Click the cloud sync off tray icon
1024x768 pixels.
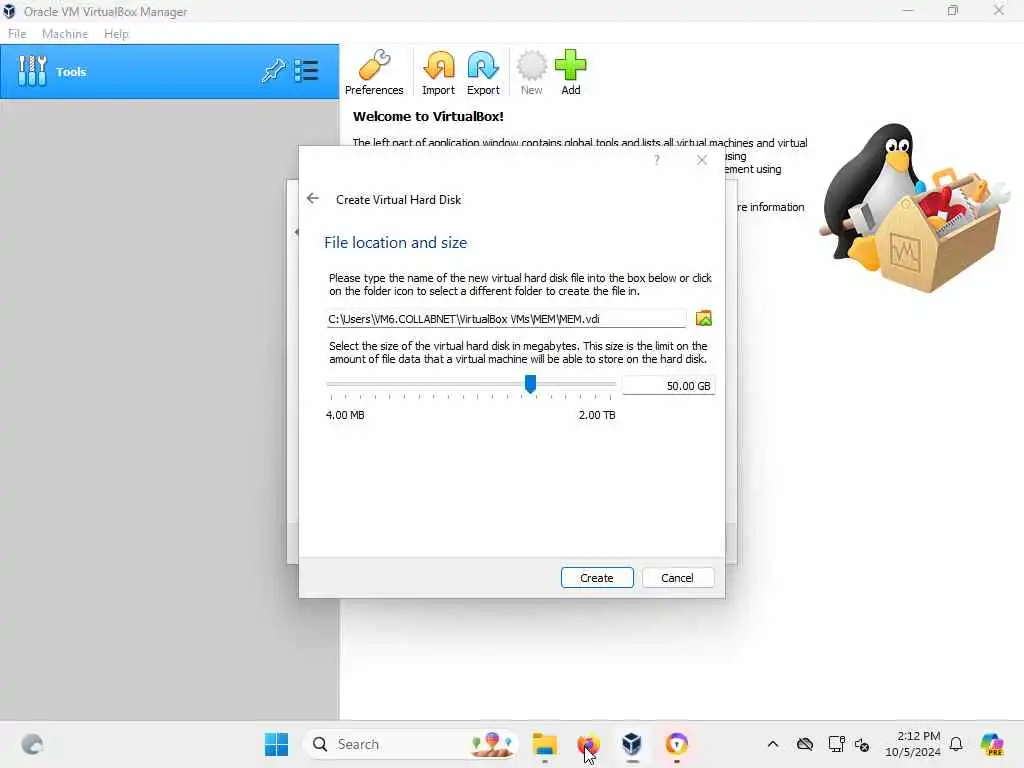pos(805,744)
